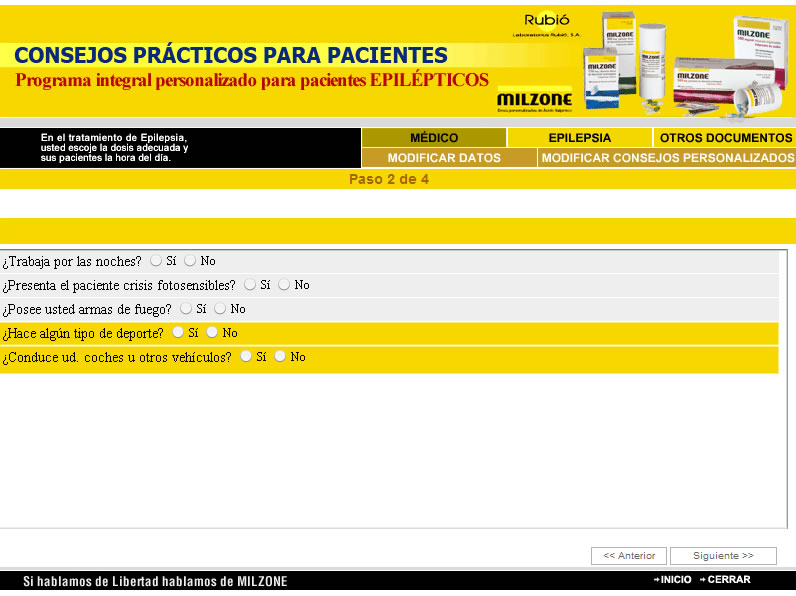Mark No for ¿Posee usted armas de fuego?
The image size is (796, 596).
(220, 308)
